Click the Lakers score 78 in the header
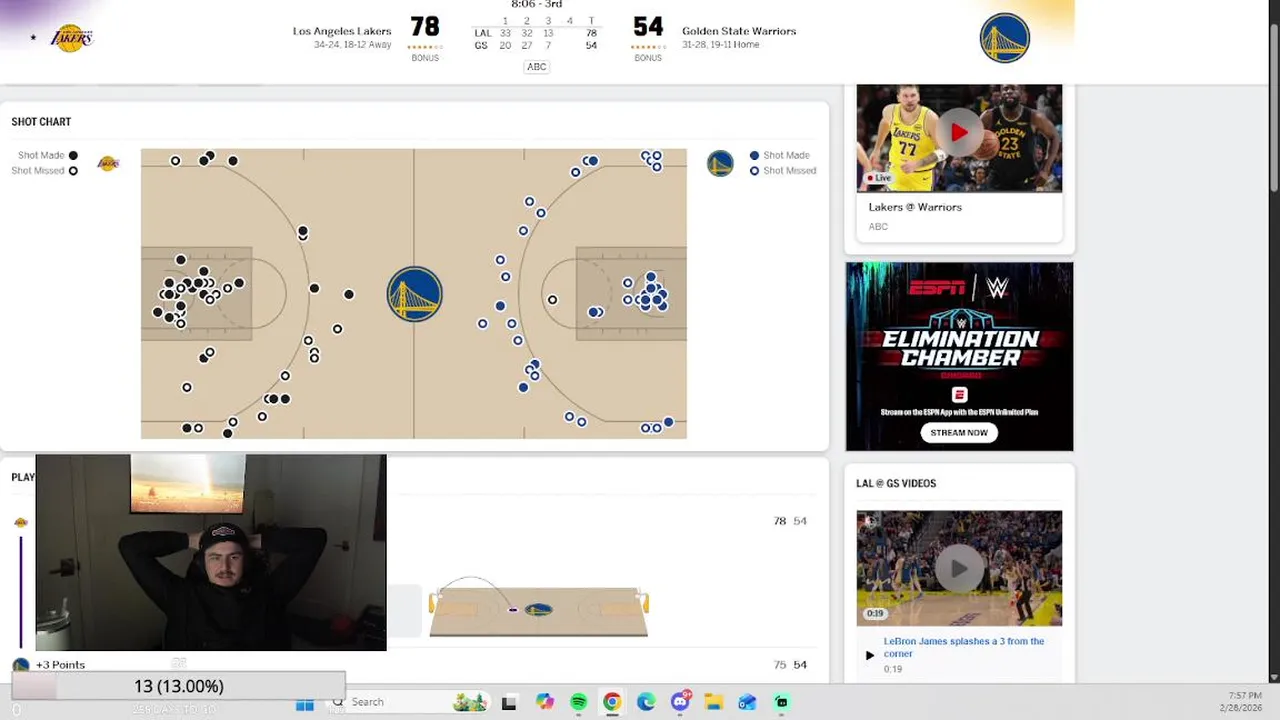Screen dimensions: 1280x720 pos(425,28)
